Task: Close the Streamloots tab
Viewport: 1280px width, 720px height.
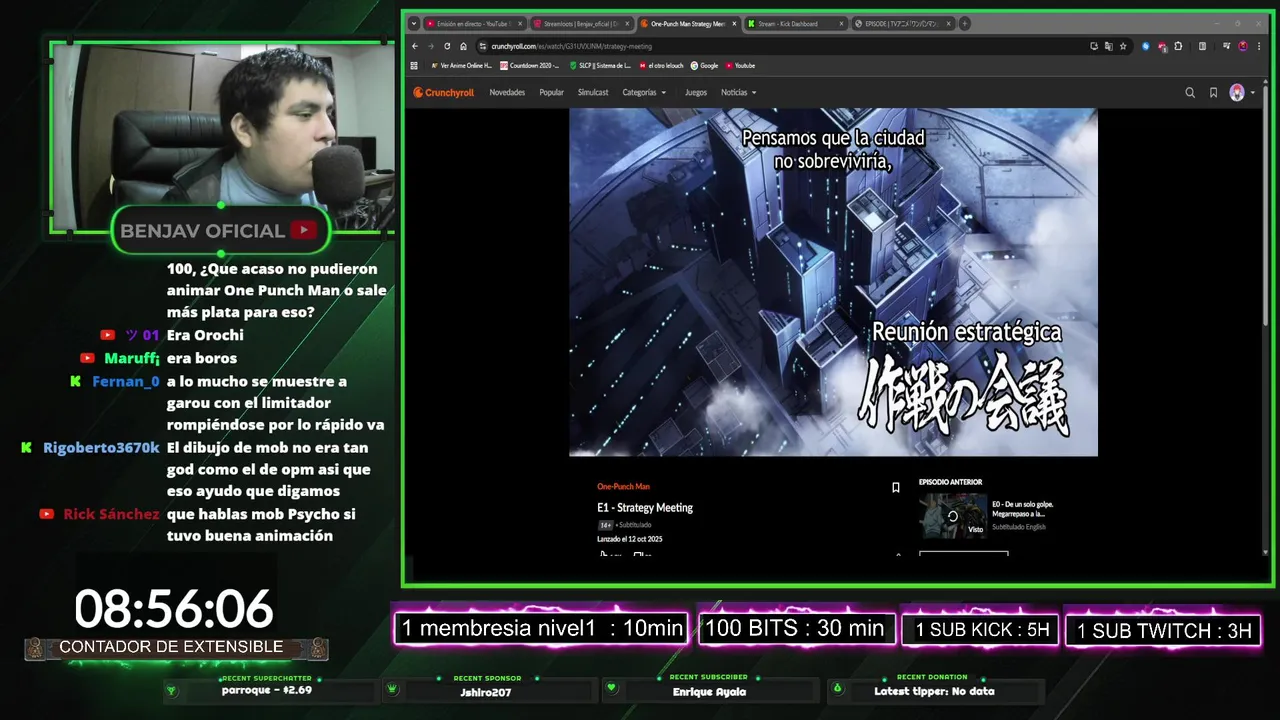Action: coord(626,24)
